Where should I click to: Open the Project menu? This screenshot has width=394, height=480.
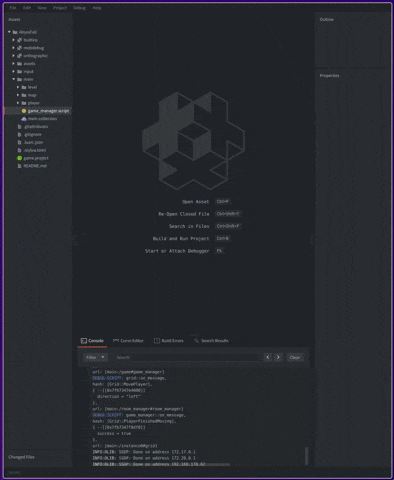(x=60, y=8)
